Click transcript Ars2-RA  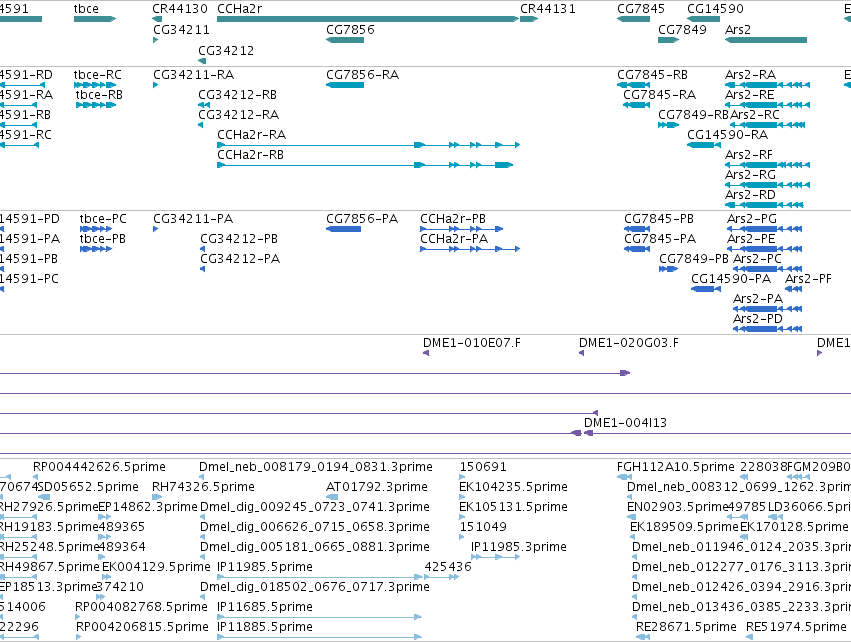click(751, 74)
